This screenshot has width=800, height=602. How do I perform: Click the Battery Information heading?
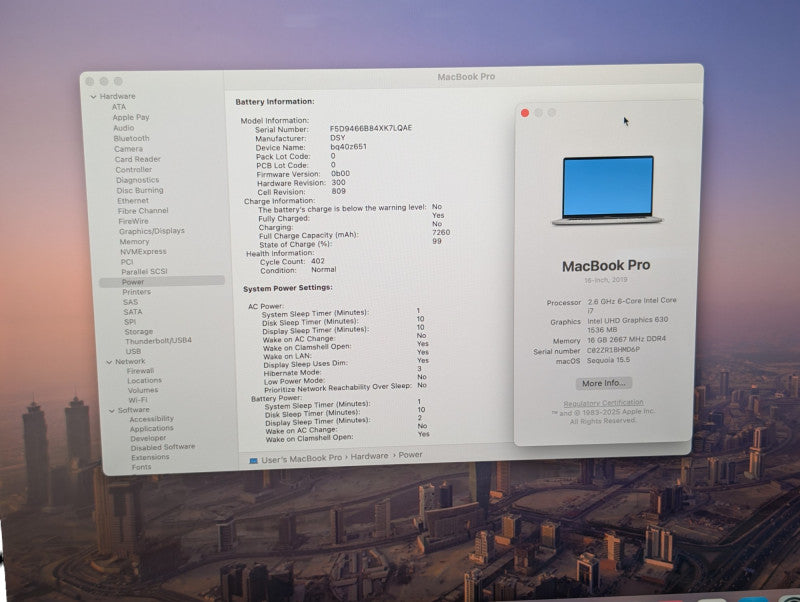[x=275, y=102]
